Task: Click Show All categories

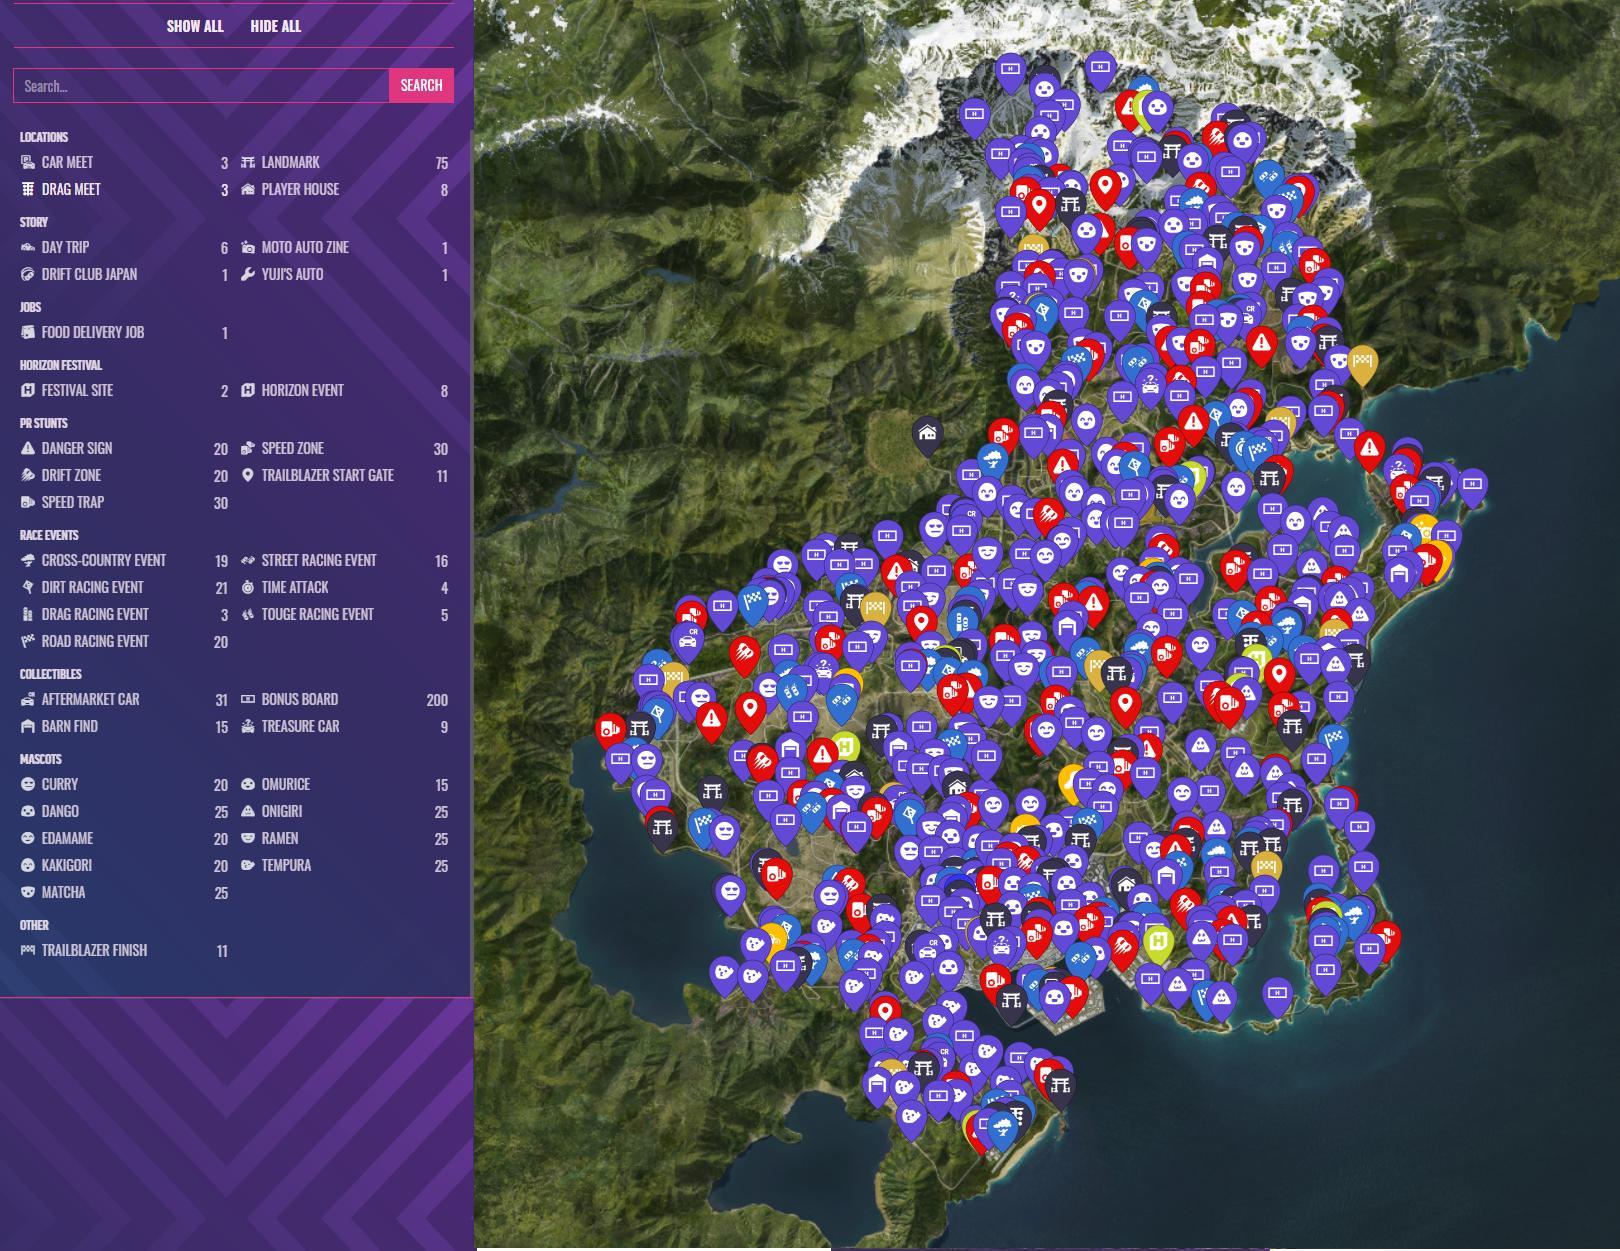Action: click(195, 26)
